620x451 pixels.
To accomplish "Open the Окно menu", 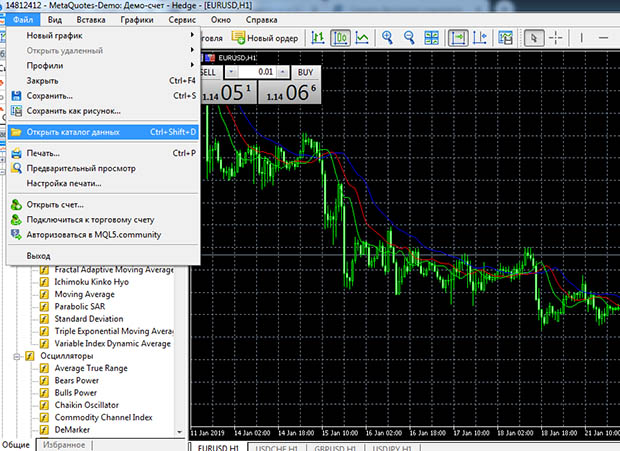I will coord(221,20).
